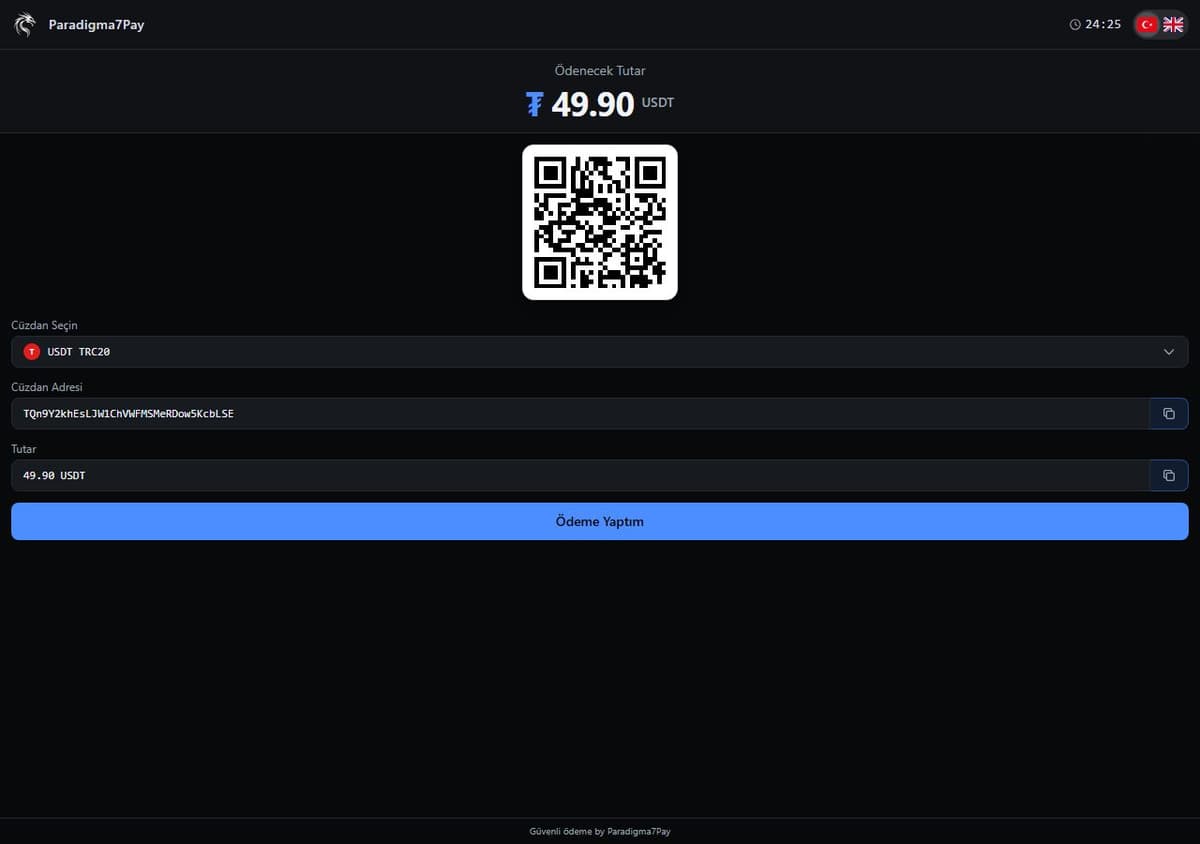This screenshot has height=844, width=1200.
Task: Open the USDT TRC20 wallet dropdown
Action: [x=600, y=352]
